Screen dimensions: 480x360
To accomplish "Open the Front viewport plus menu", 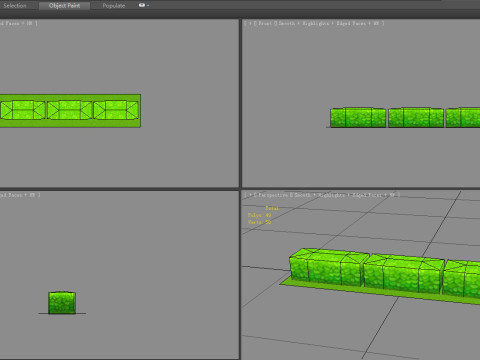I will [x=250, y=23].
